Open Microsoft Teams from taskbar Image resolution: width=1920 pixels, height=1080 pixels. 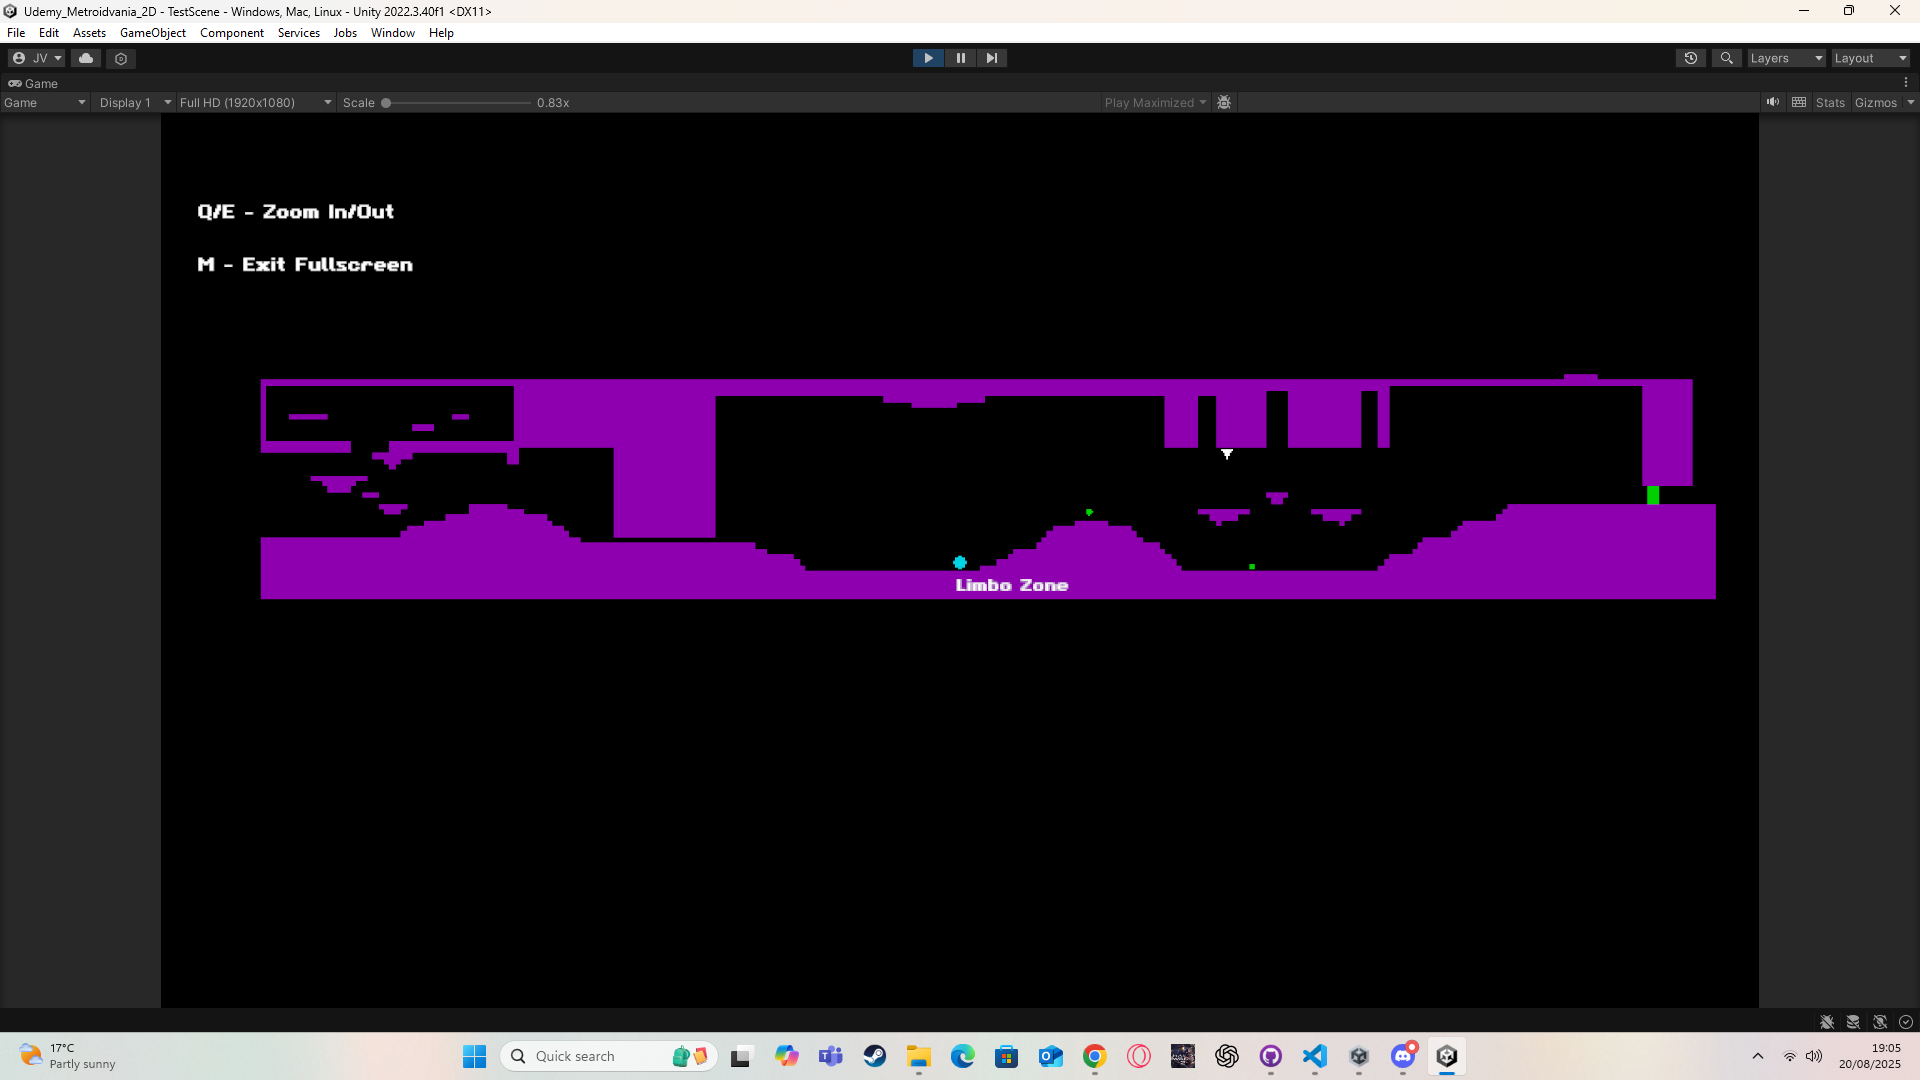point(831,1056)
